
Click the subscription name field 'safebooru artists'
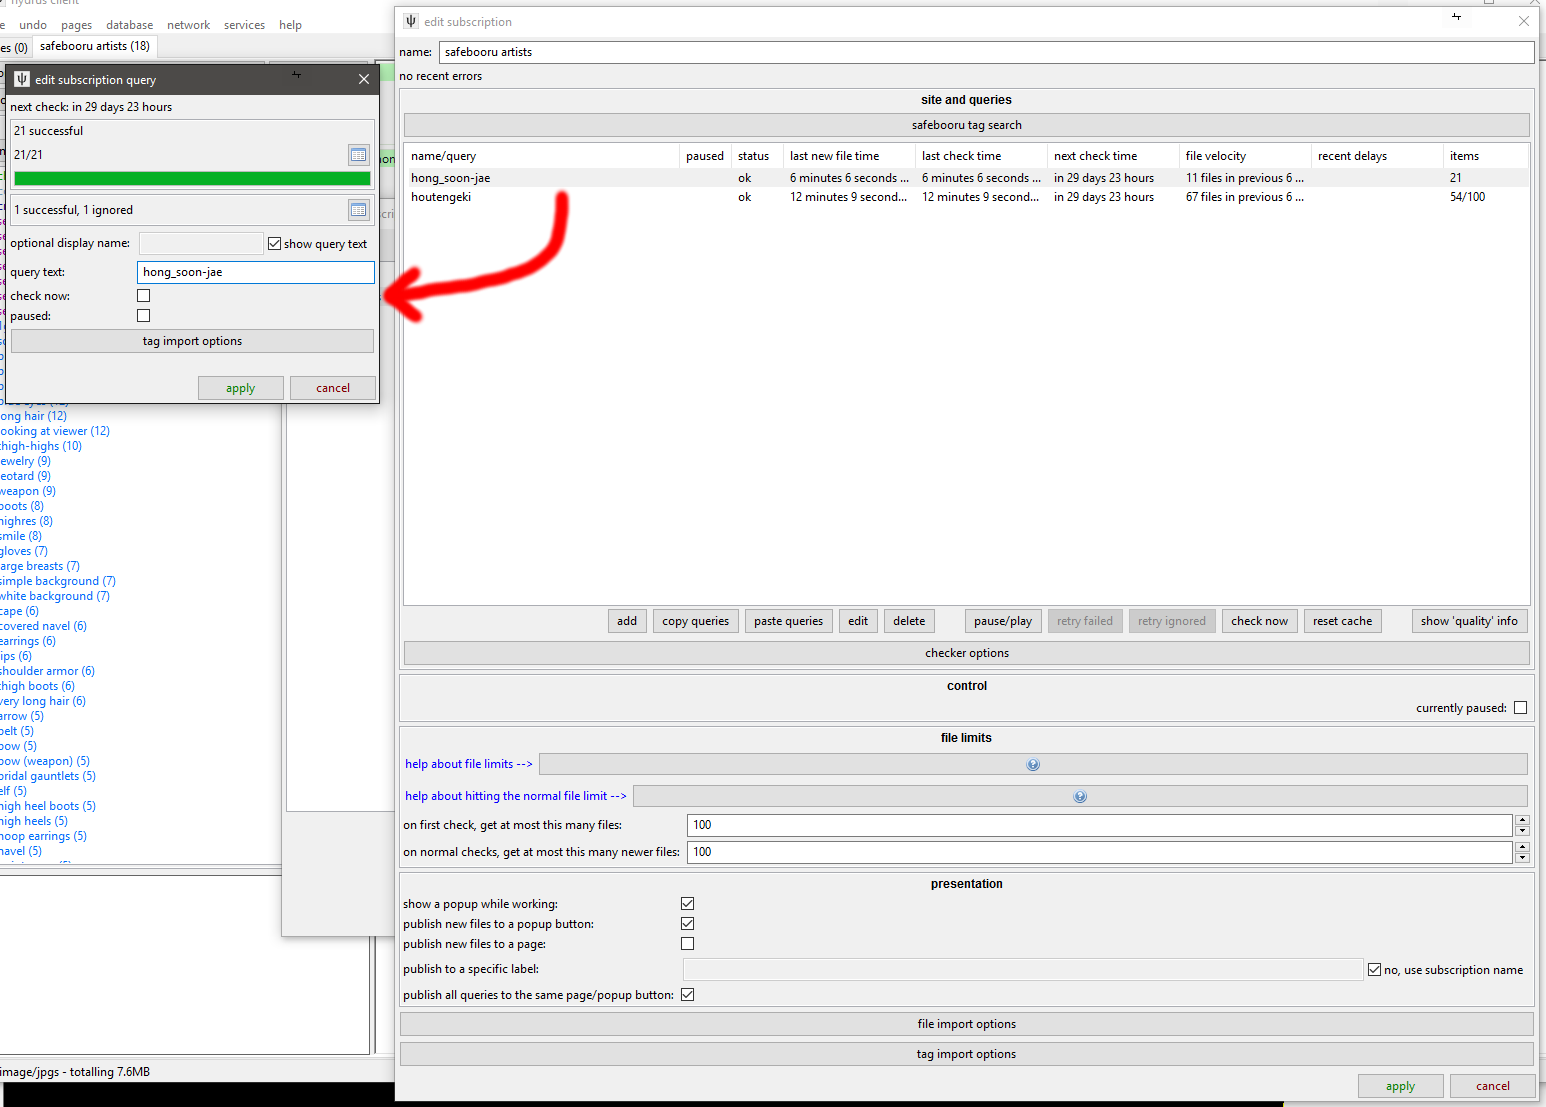pos(987,52)
